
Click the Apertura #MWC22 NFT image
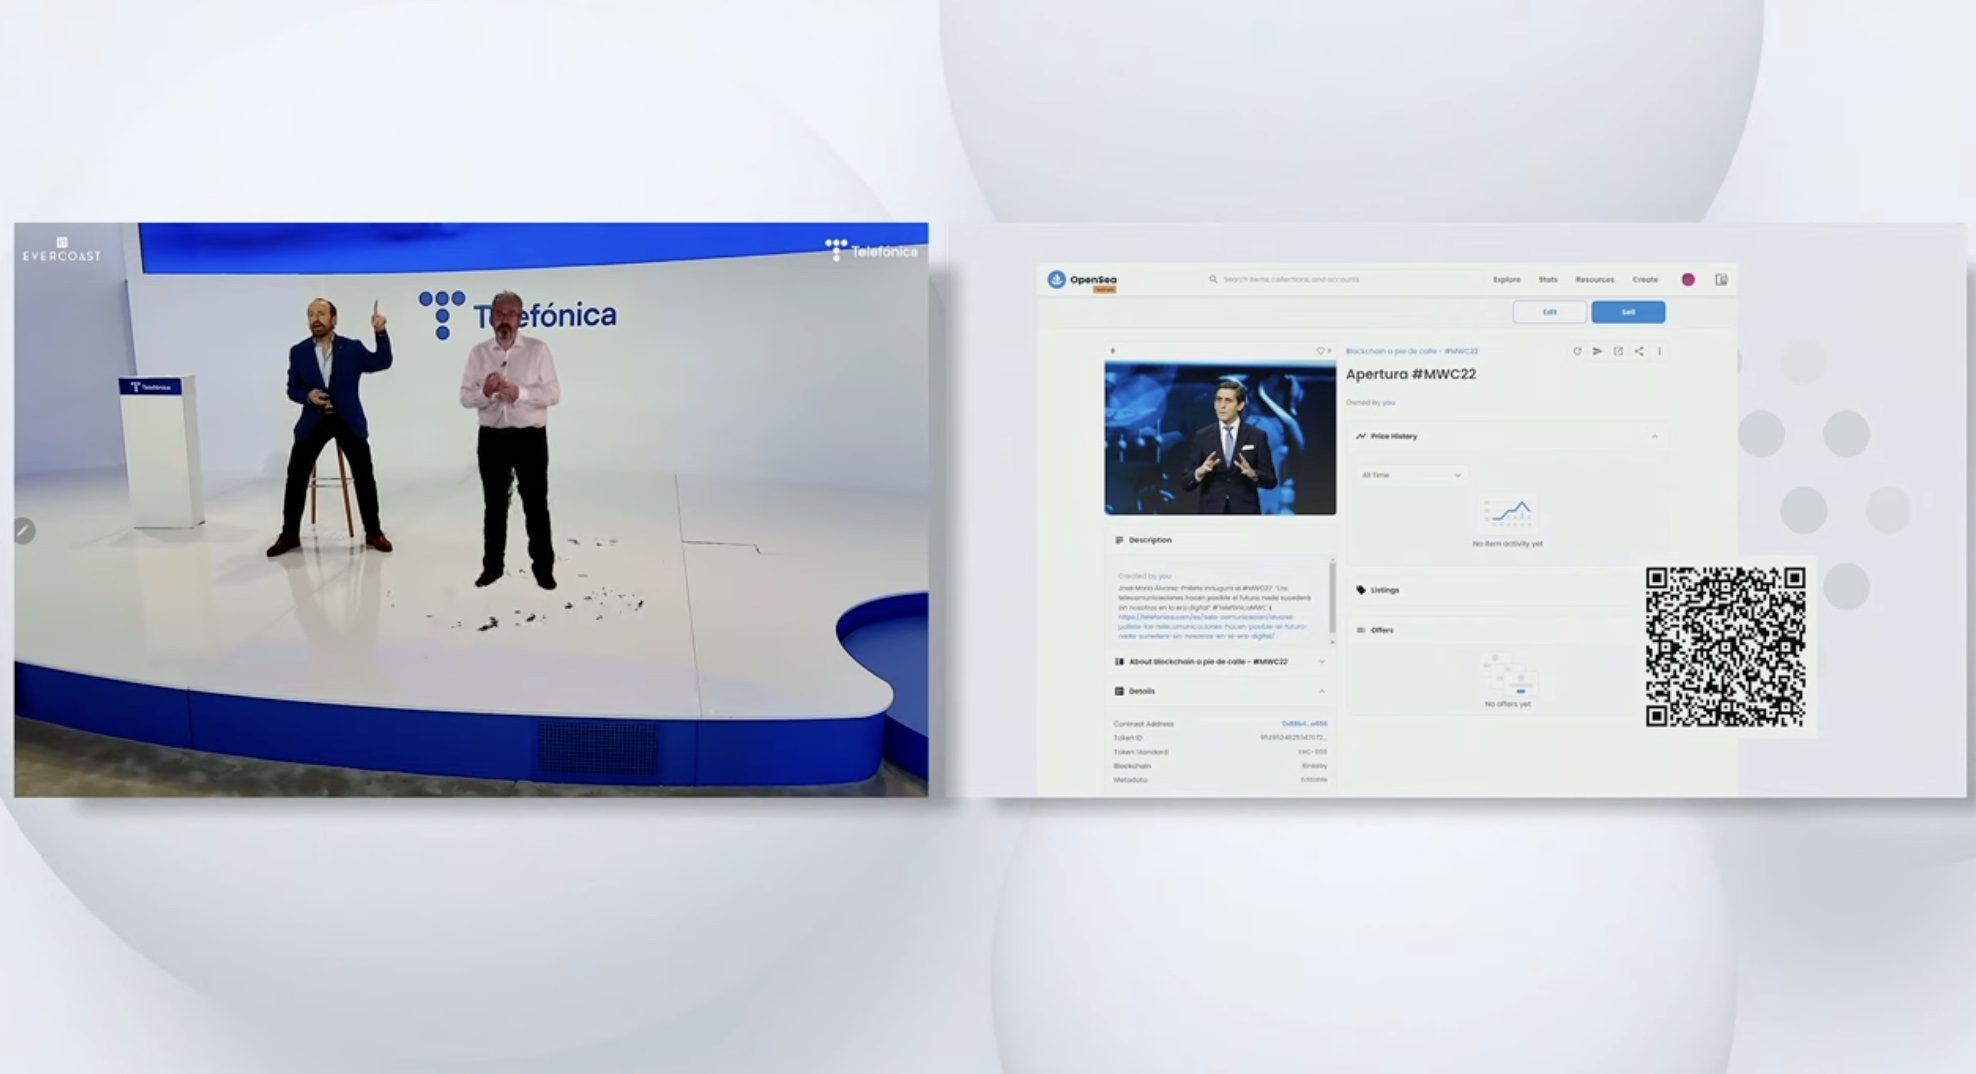click(1220, 438)
